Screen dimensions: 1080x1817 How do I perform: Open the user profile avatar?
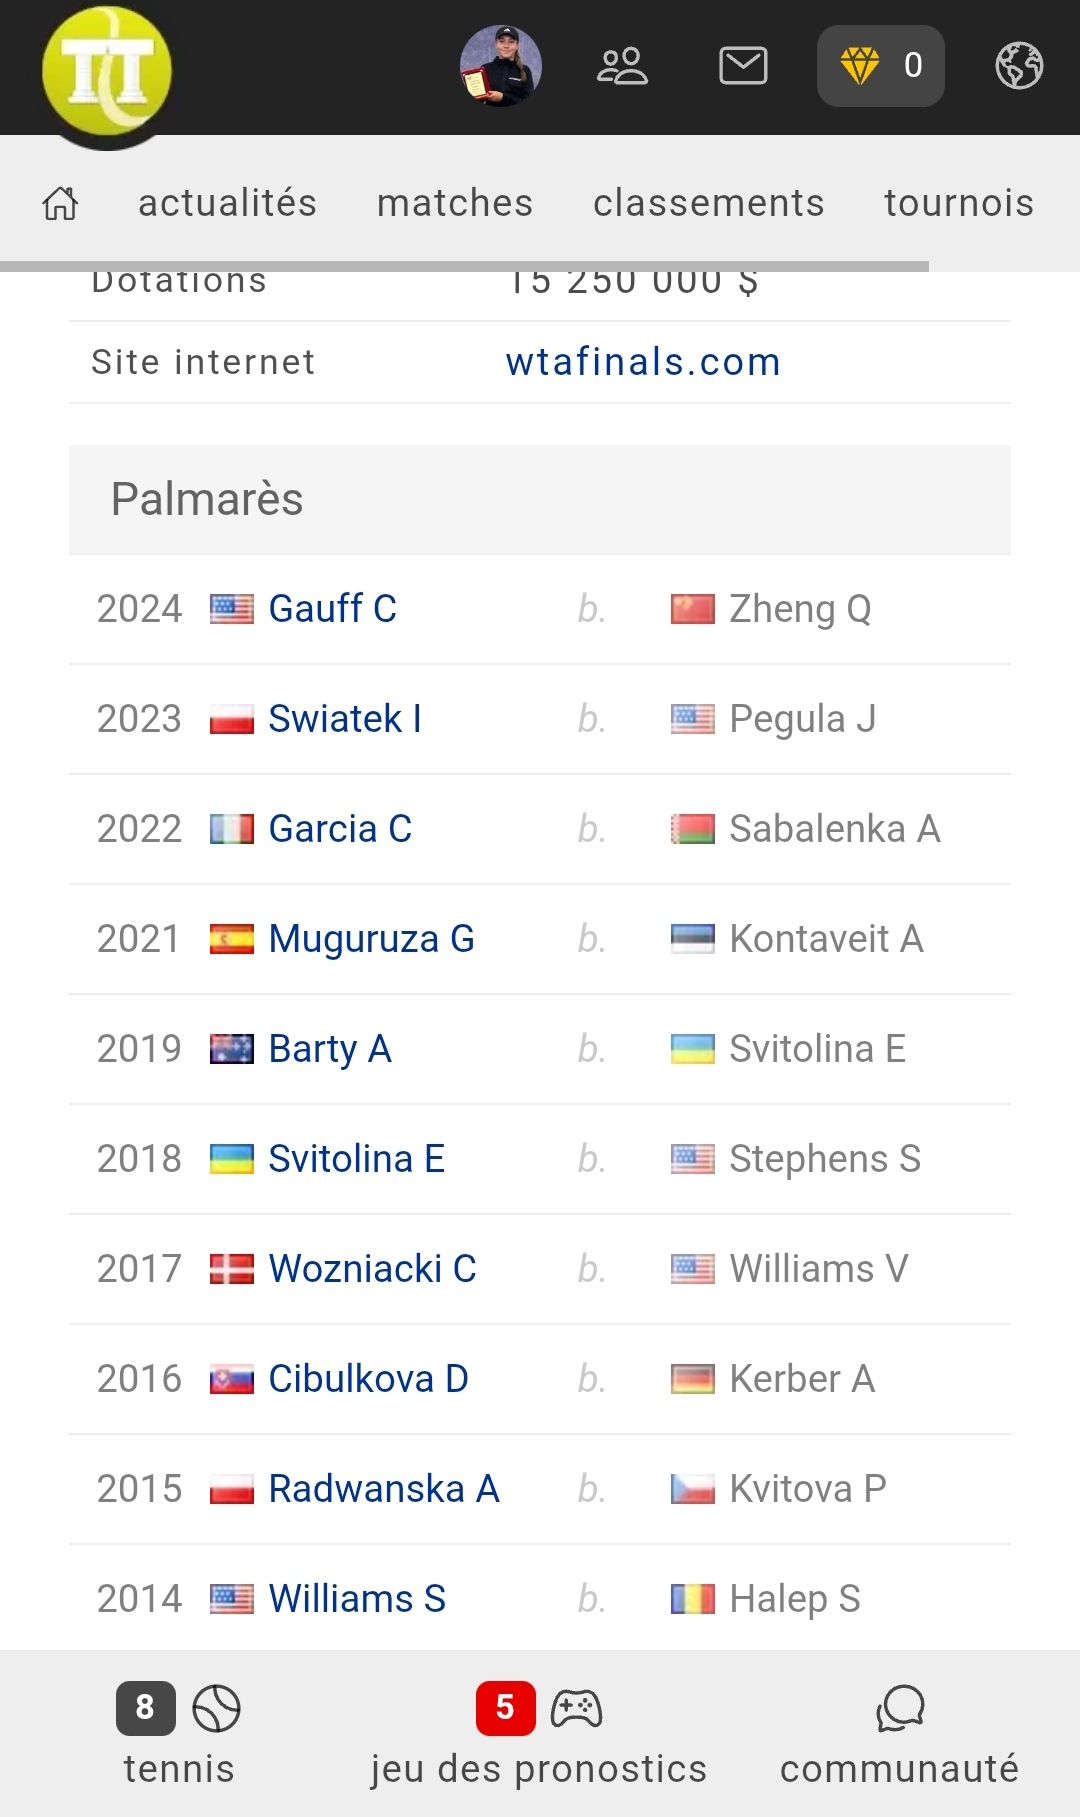(501, 66)
